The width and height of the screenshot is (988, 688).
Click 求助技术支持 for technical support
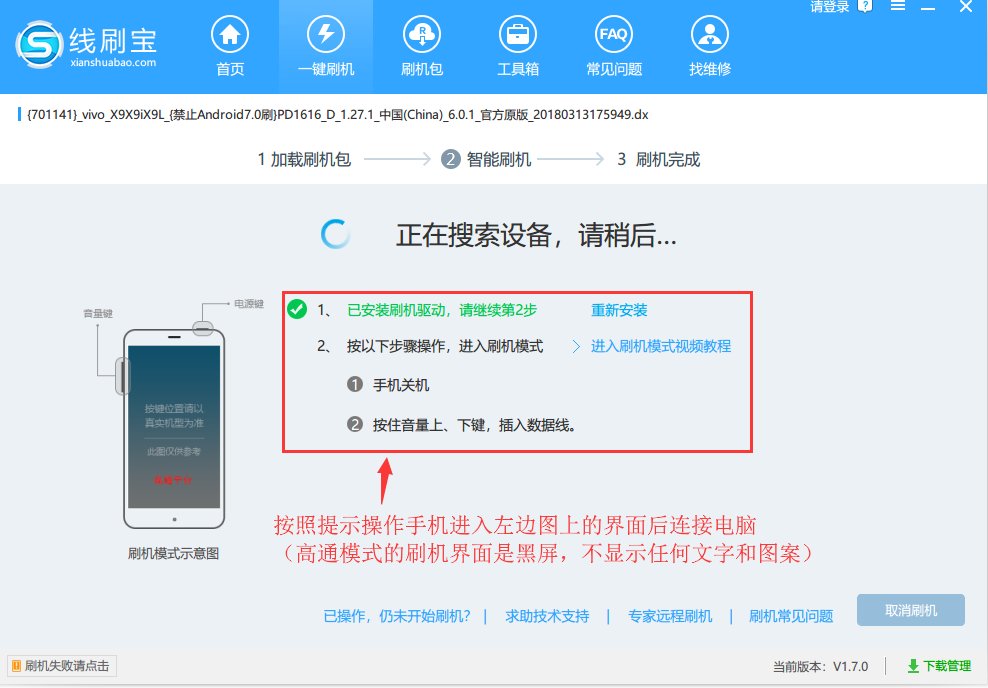coord(547,616)
